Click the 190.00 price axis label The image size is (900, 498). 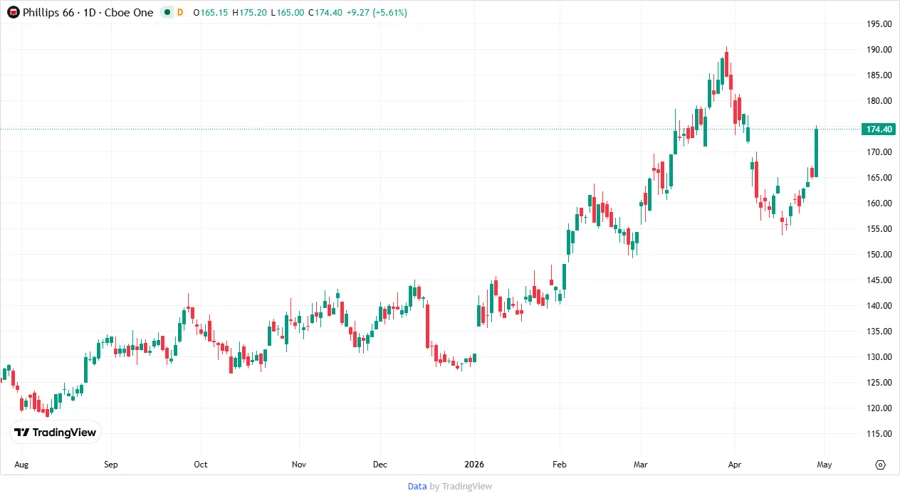(879, 49)
